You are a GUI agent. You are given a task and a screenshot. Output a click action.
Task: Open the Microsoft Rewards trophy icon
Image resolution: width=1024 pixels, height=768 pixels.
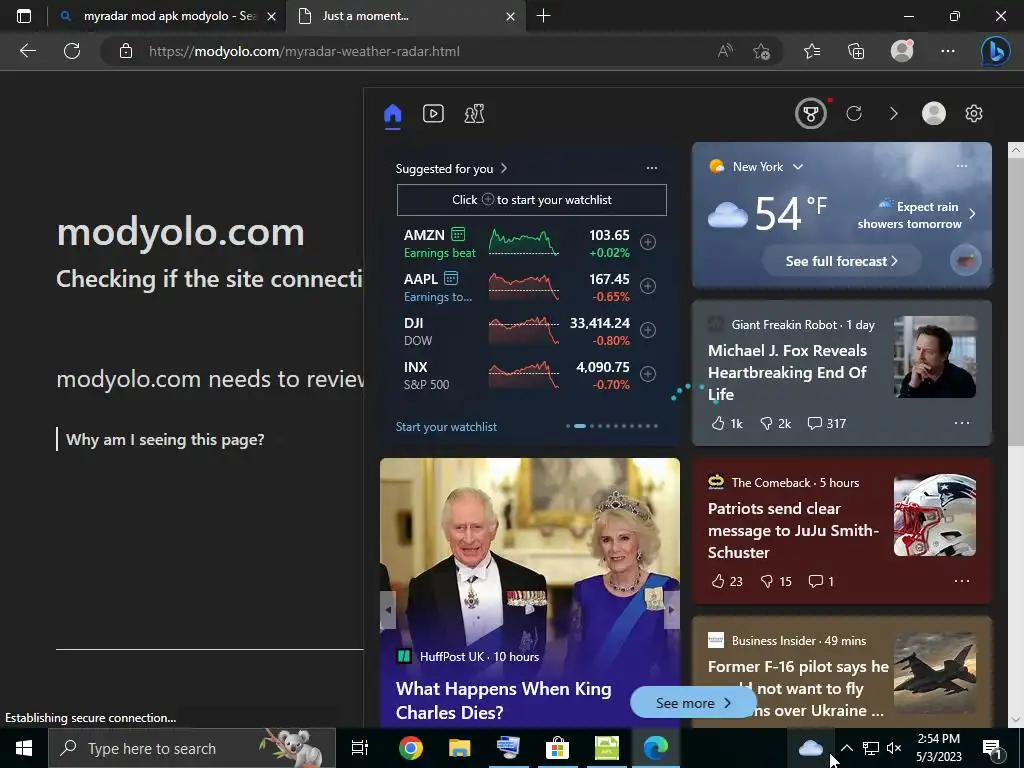click(810, 114)
